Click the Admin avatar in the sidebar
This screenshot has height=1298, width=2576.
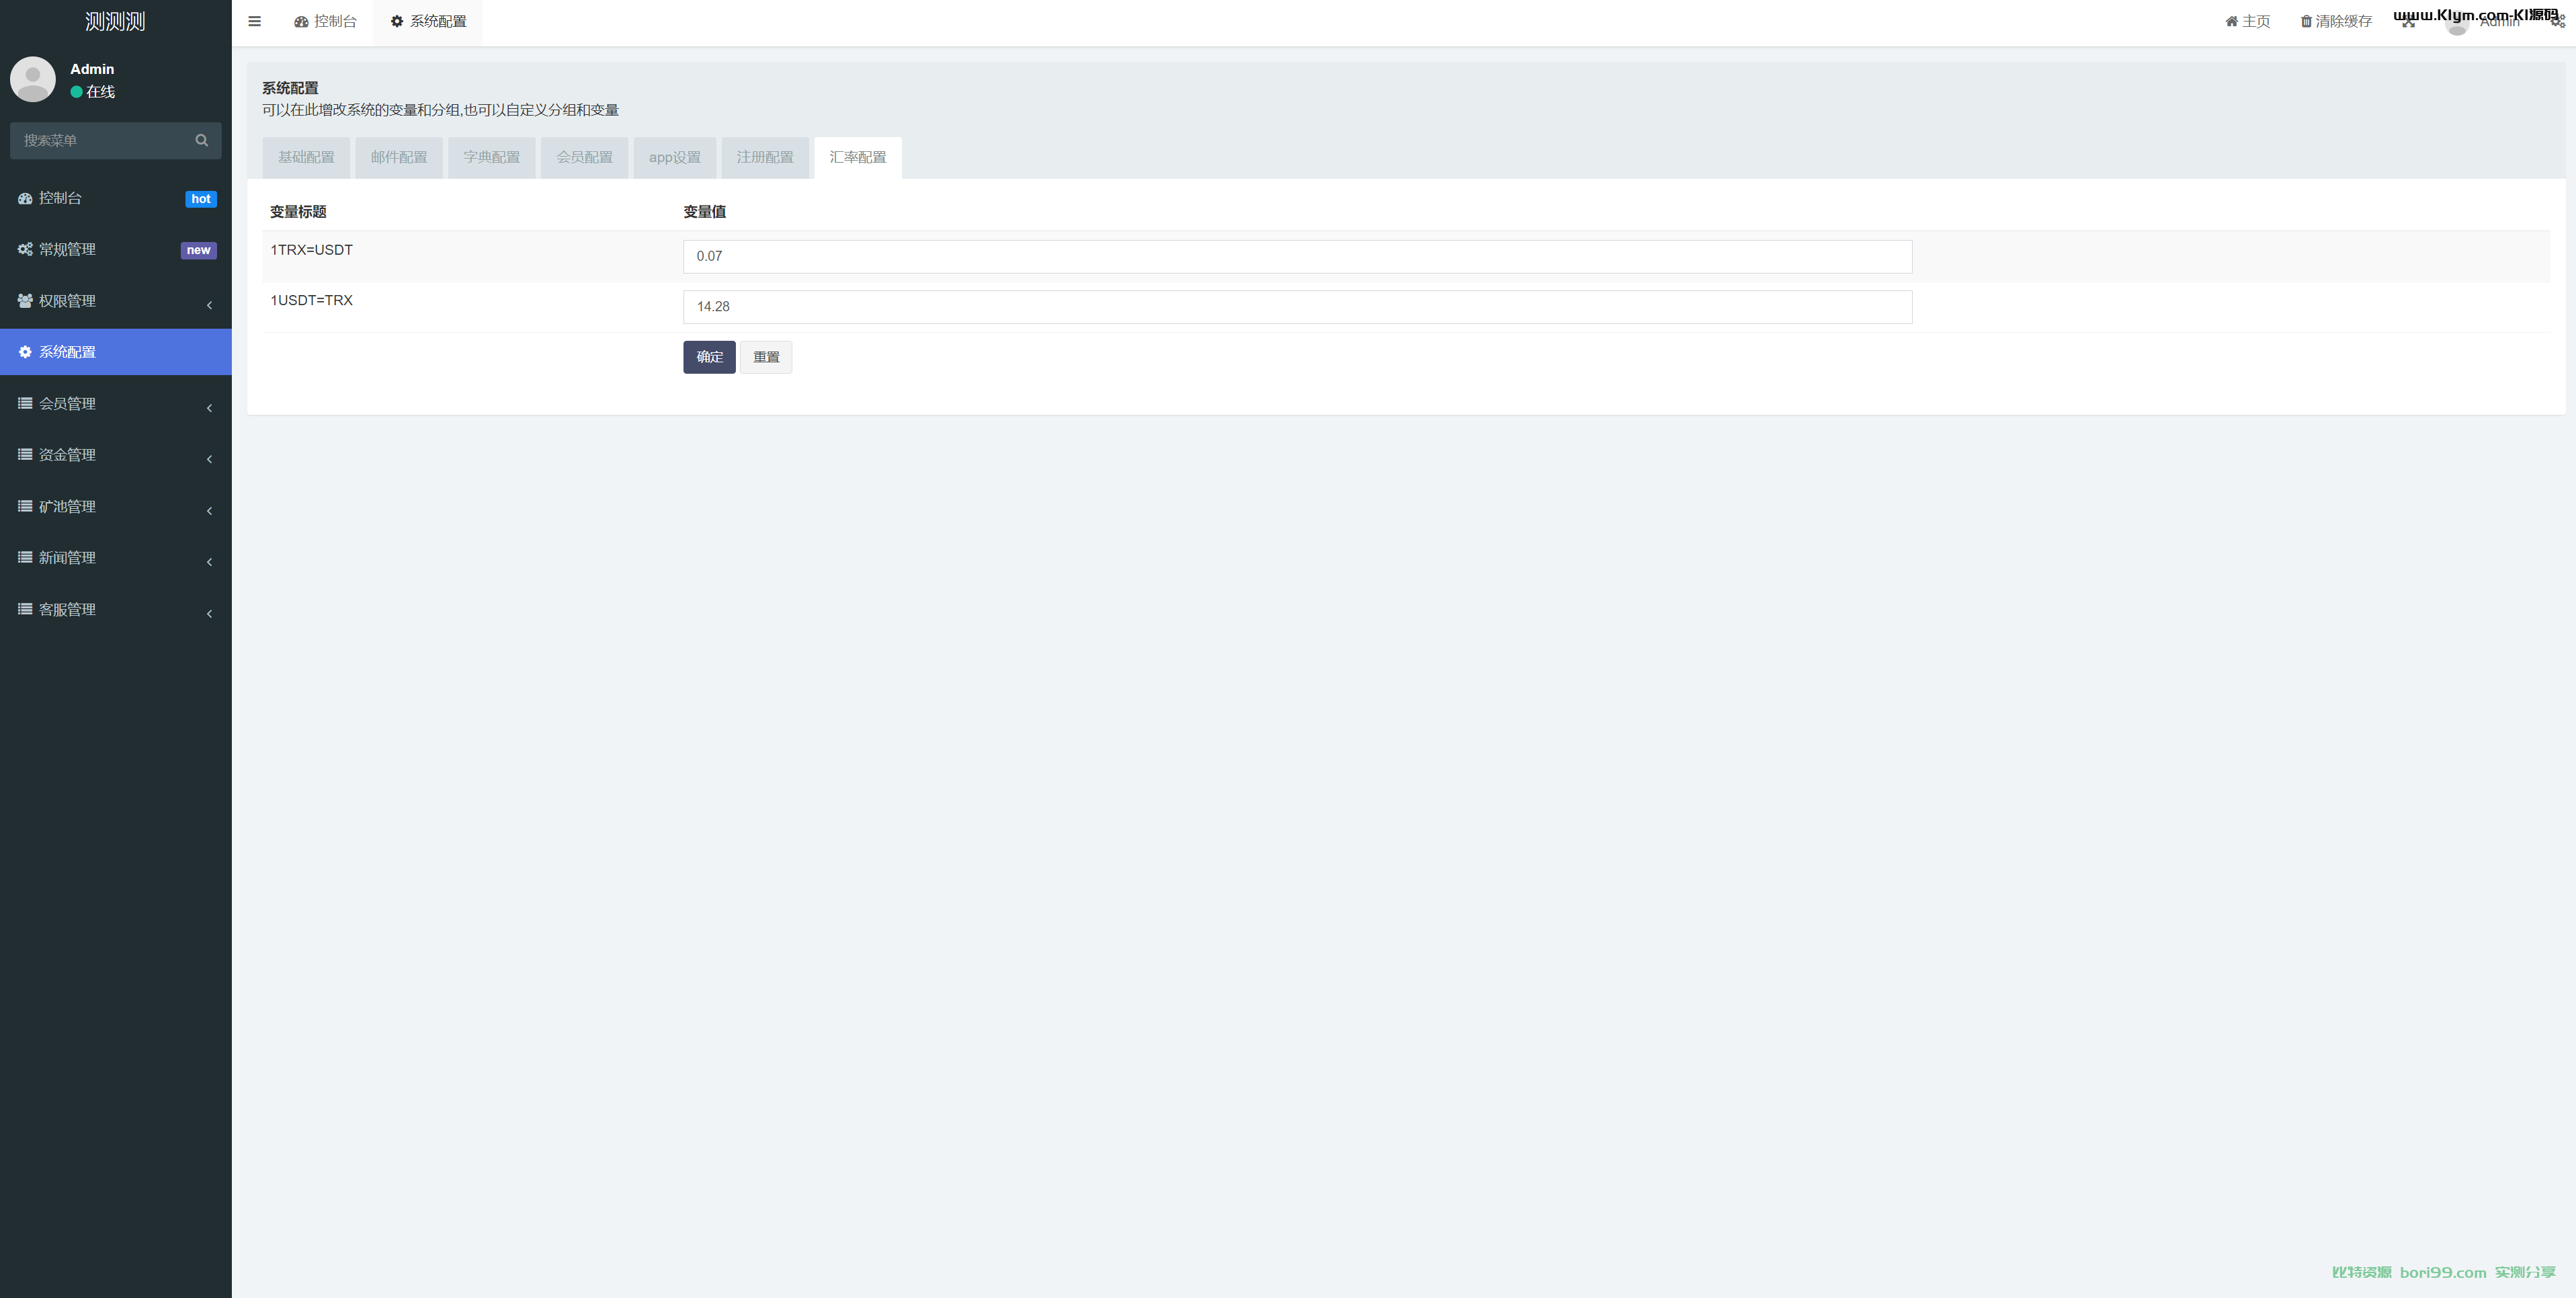33,79
